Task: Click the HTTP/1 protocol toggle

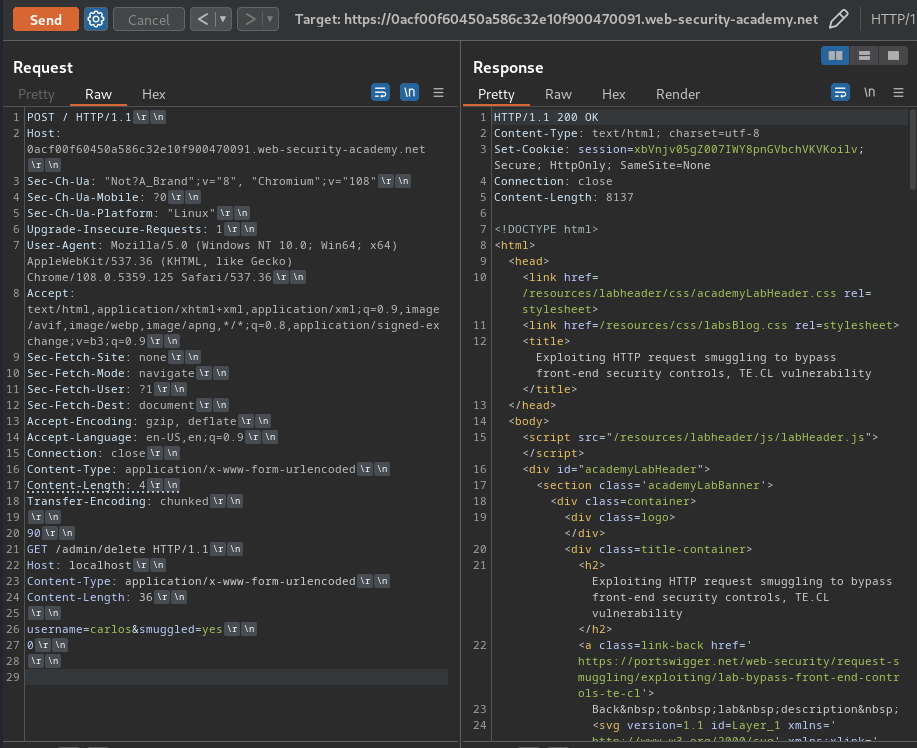Action: (893, 19)
